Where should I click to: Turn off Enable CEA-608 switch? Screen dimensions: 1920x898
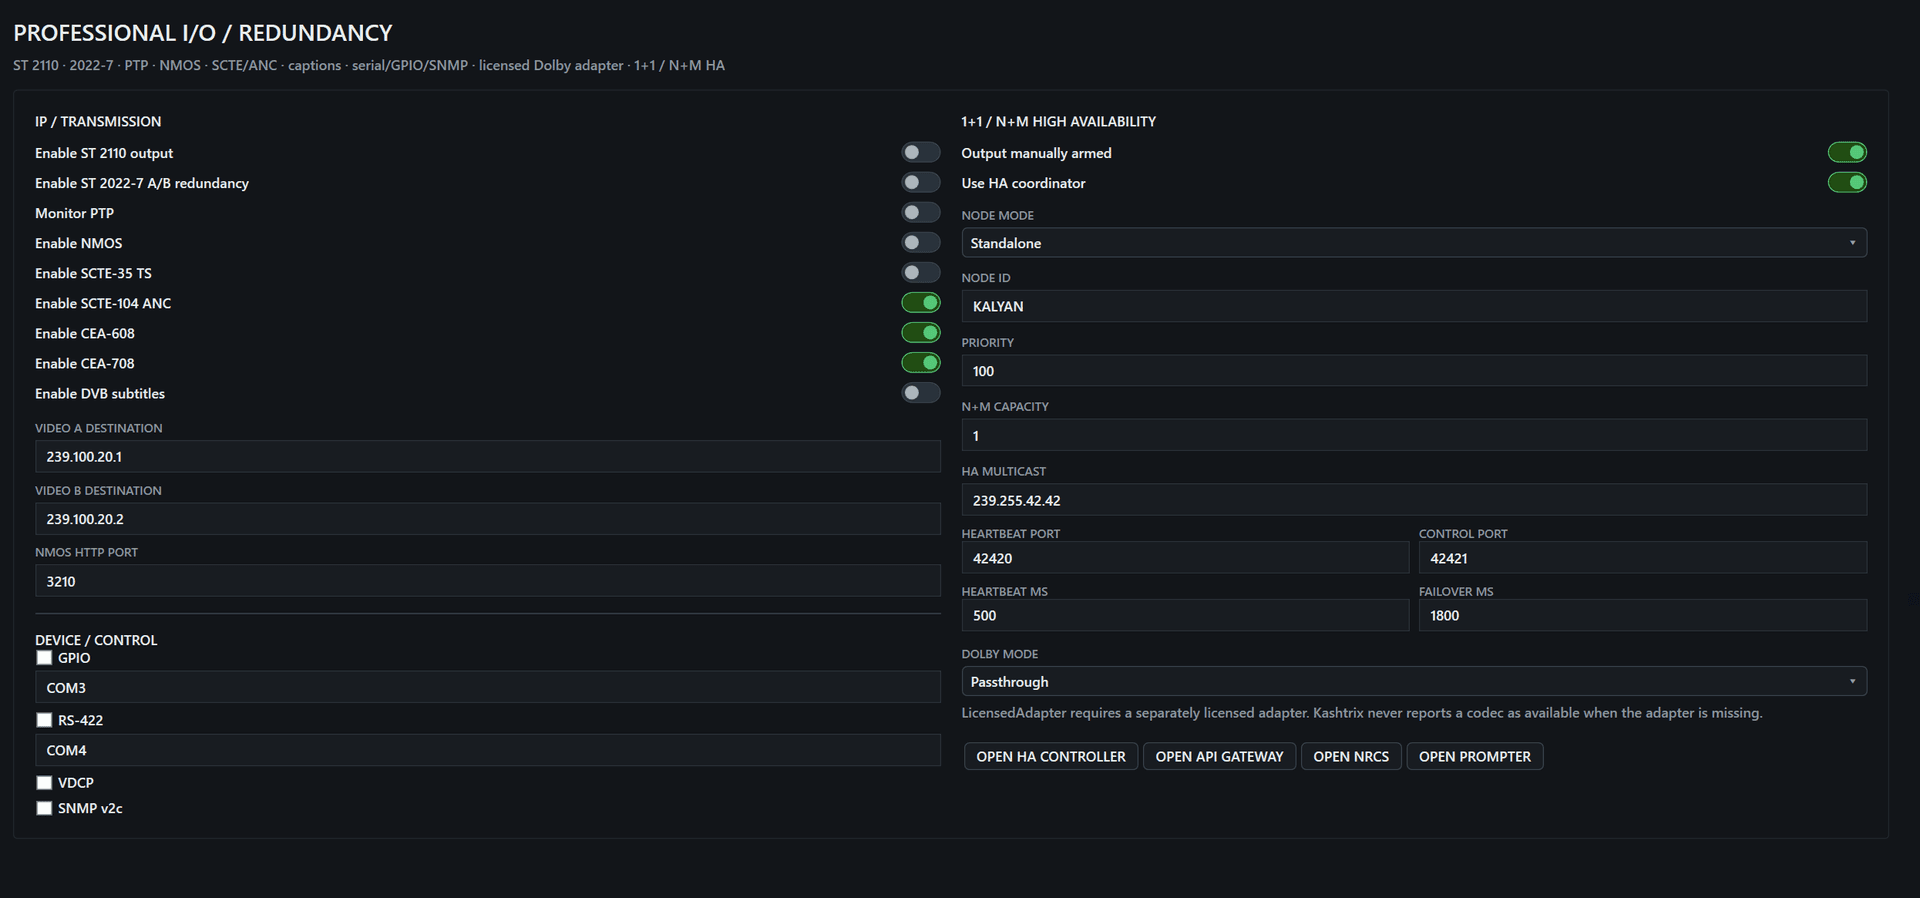[920, 332]
